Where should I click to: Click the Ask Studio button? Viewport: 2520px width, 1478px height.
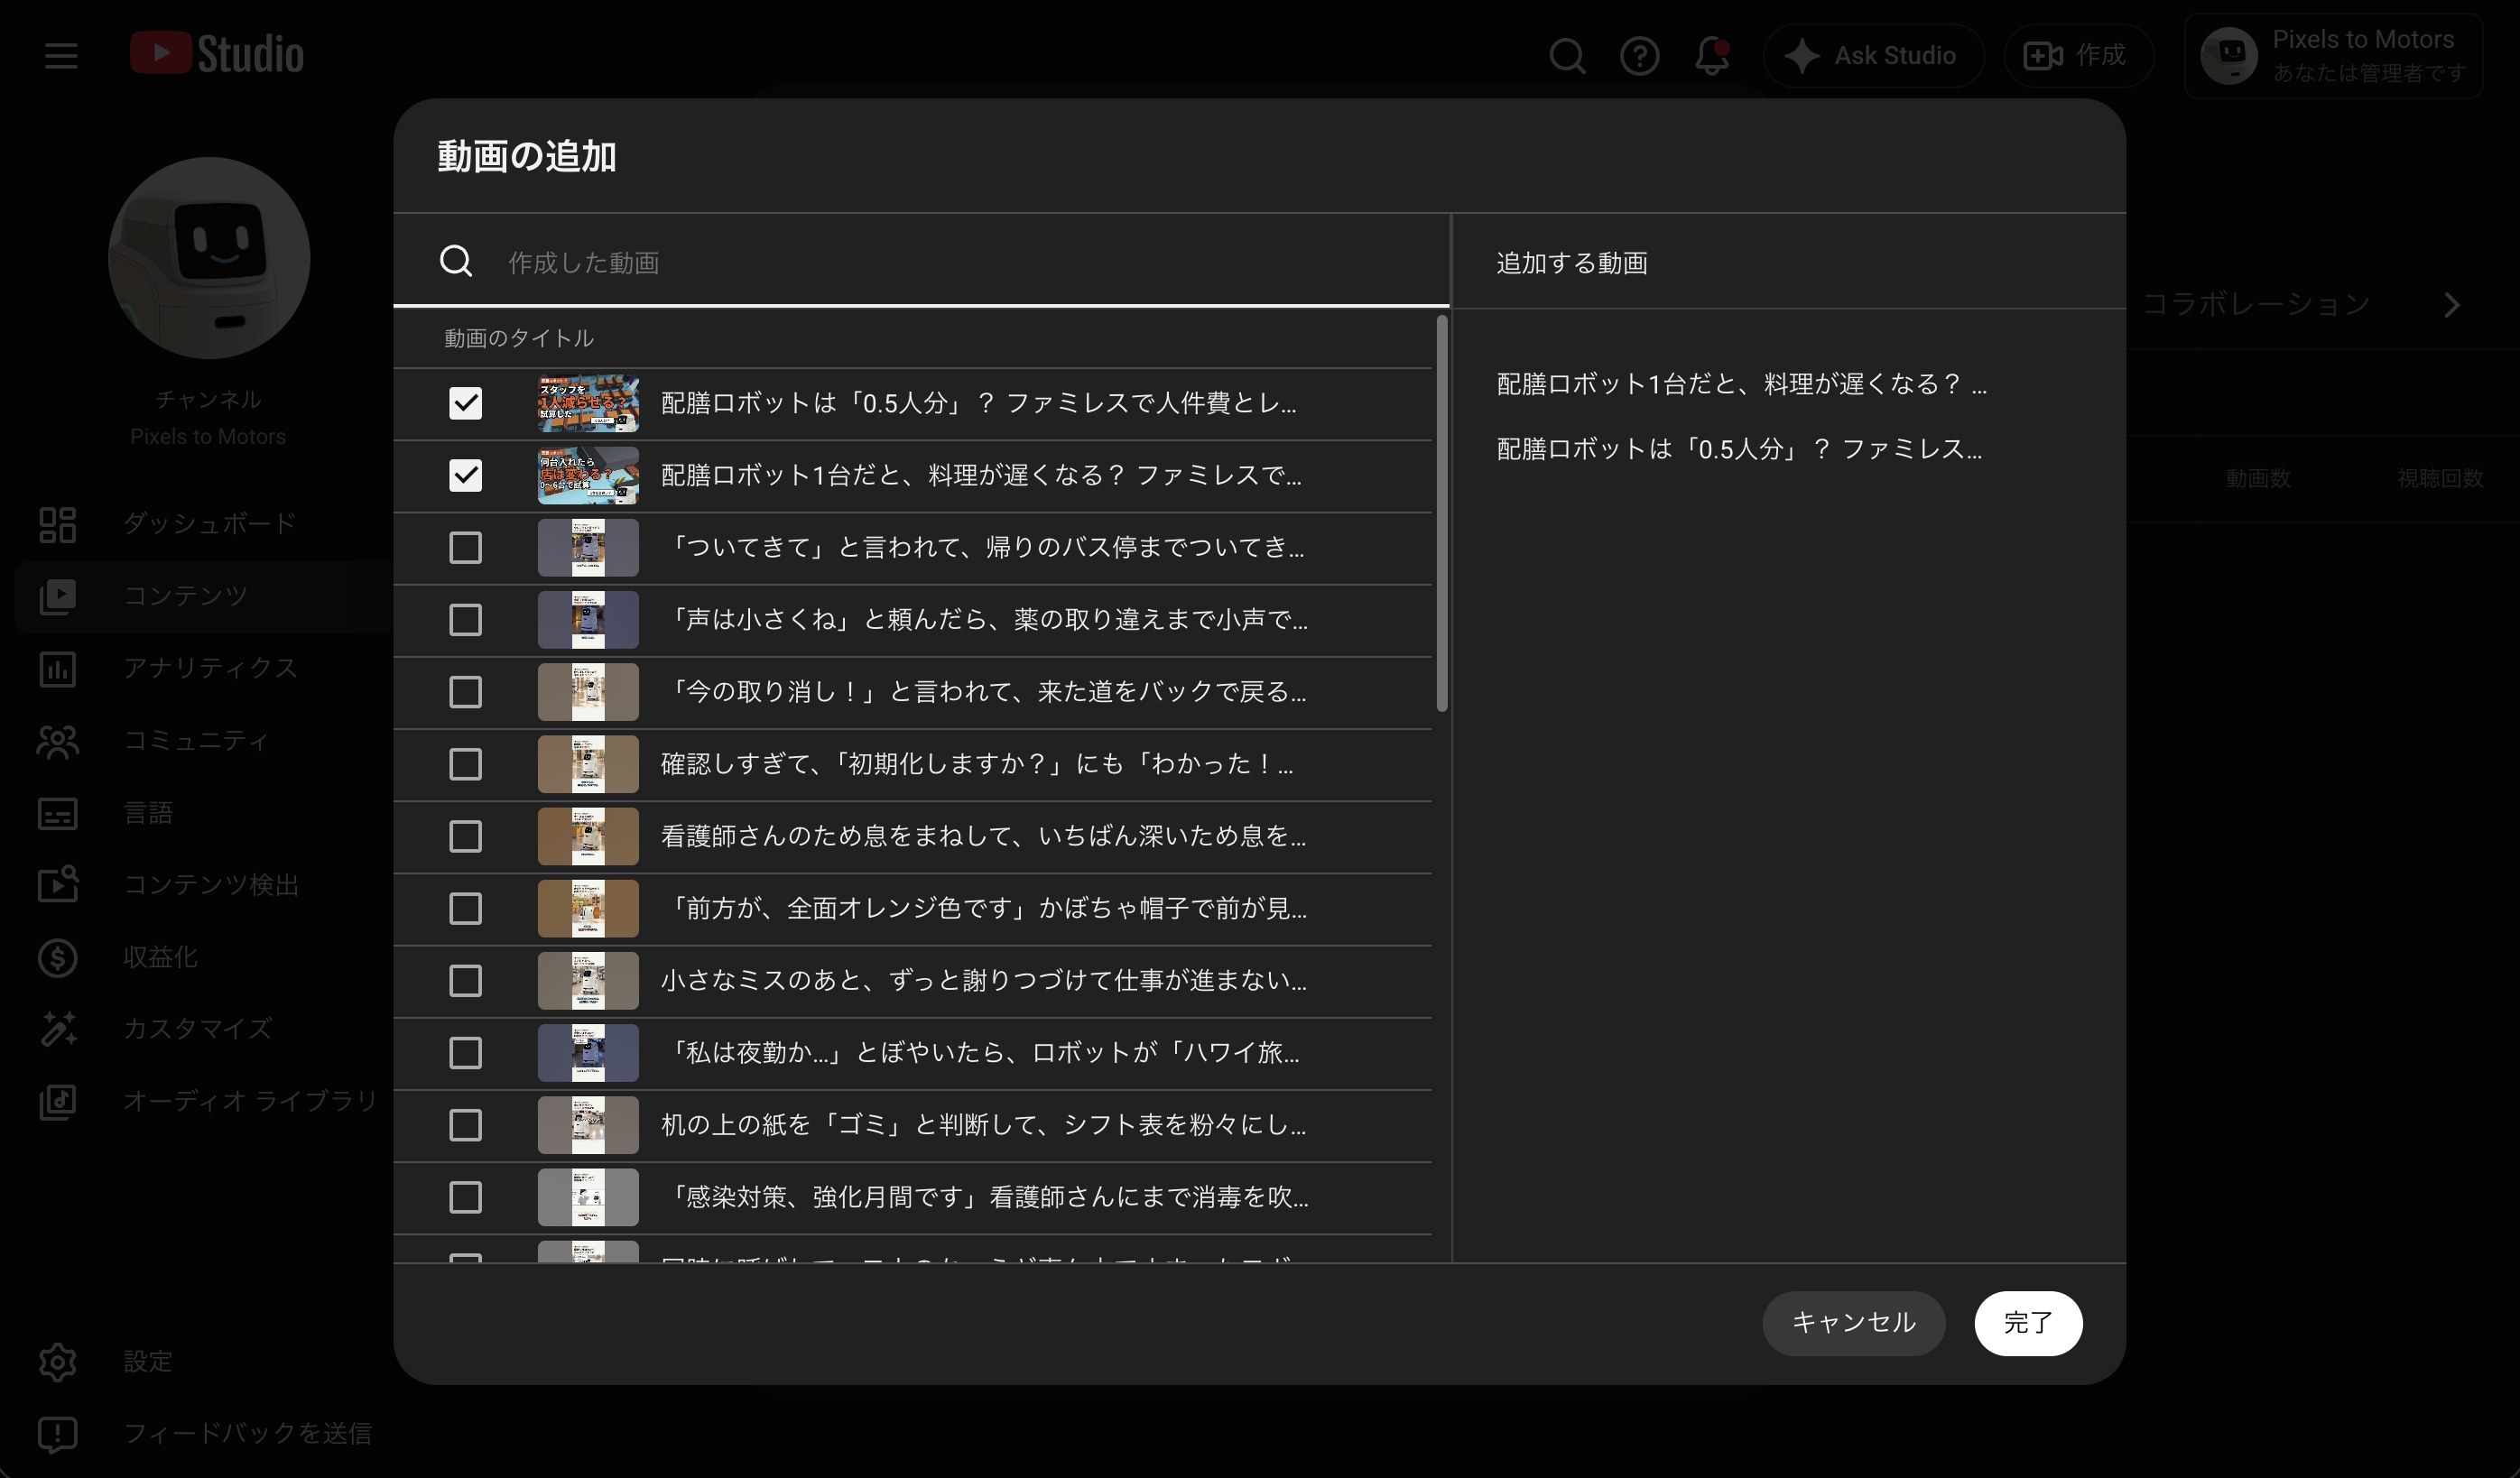pyautogui.click(x=1872, y=56)
